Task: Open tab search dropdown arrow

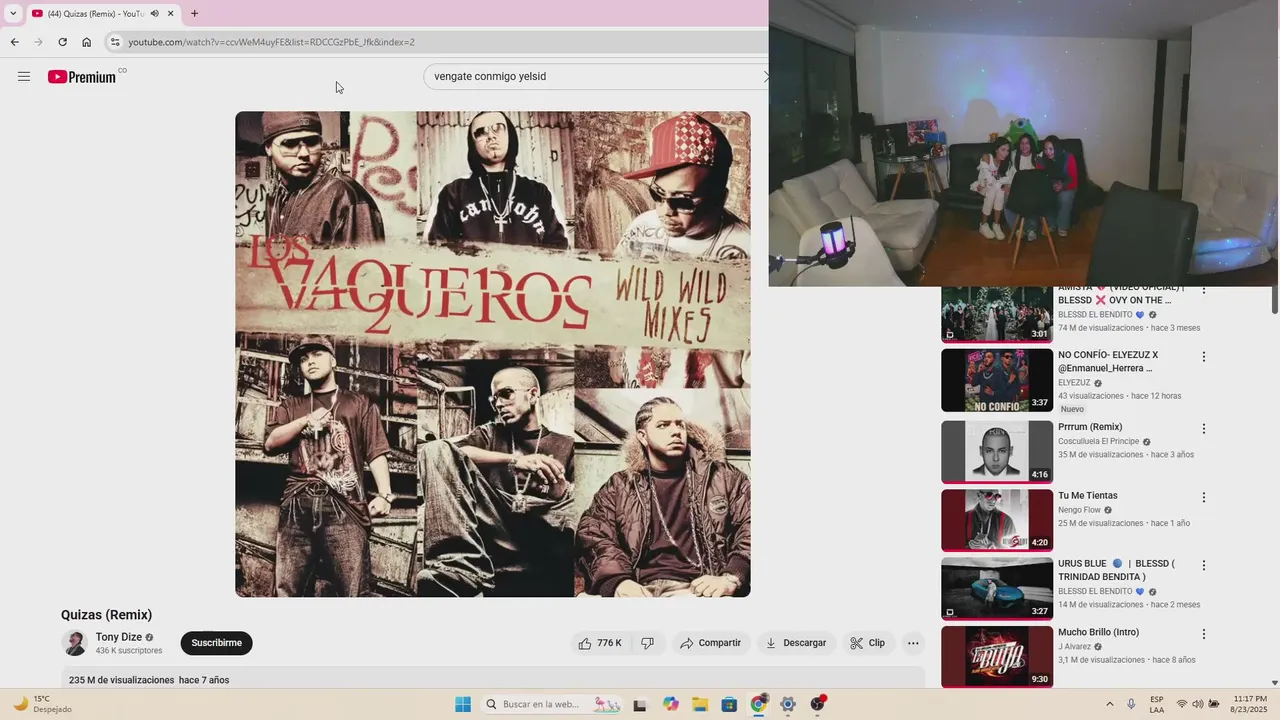Action: pos(13,13)
